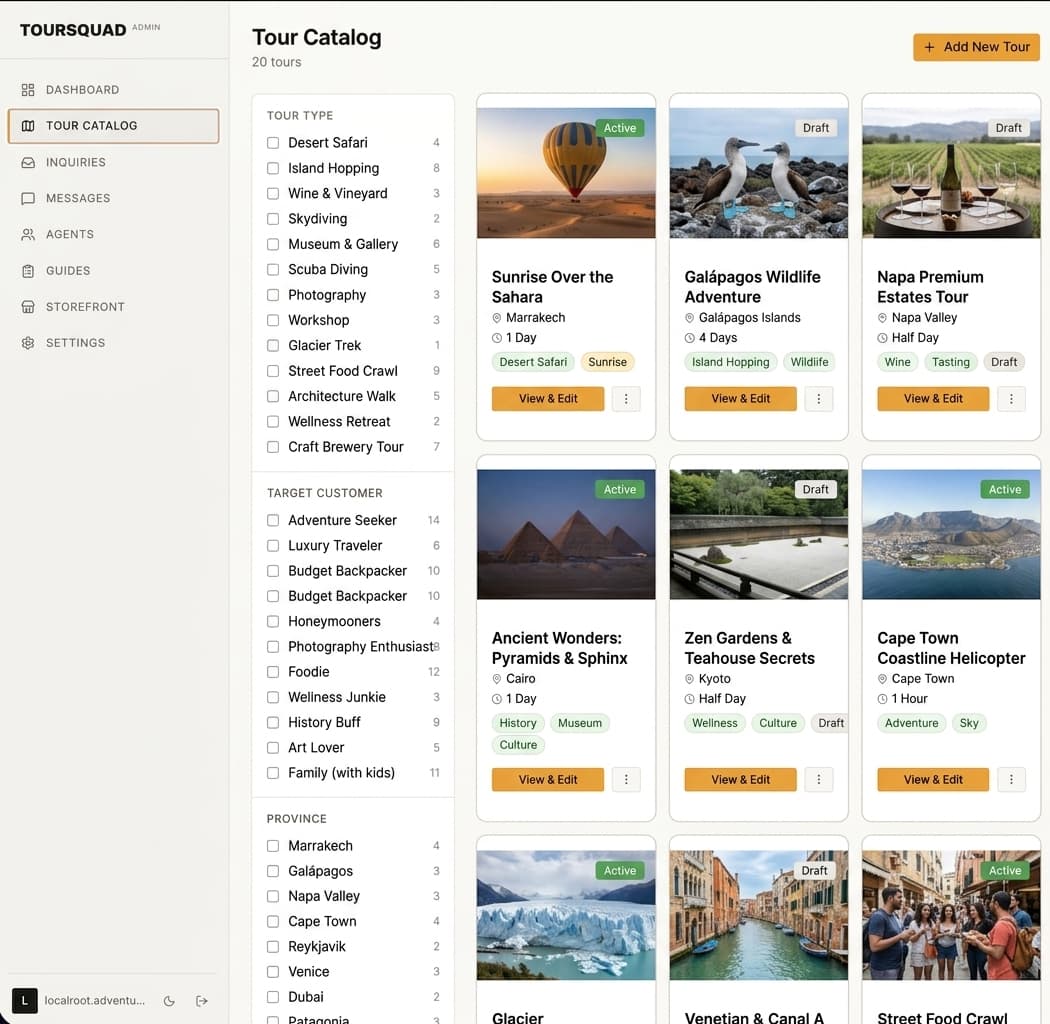Click the Tour Catalog map icon
This screenshot has width=1050, height=1024.
point(27,126)
